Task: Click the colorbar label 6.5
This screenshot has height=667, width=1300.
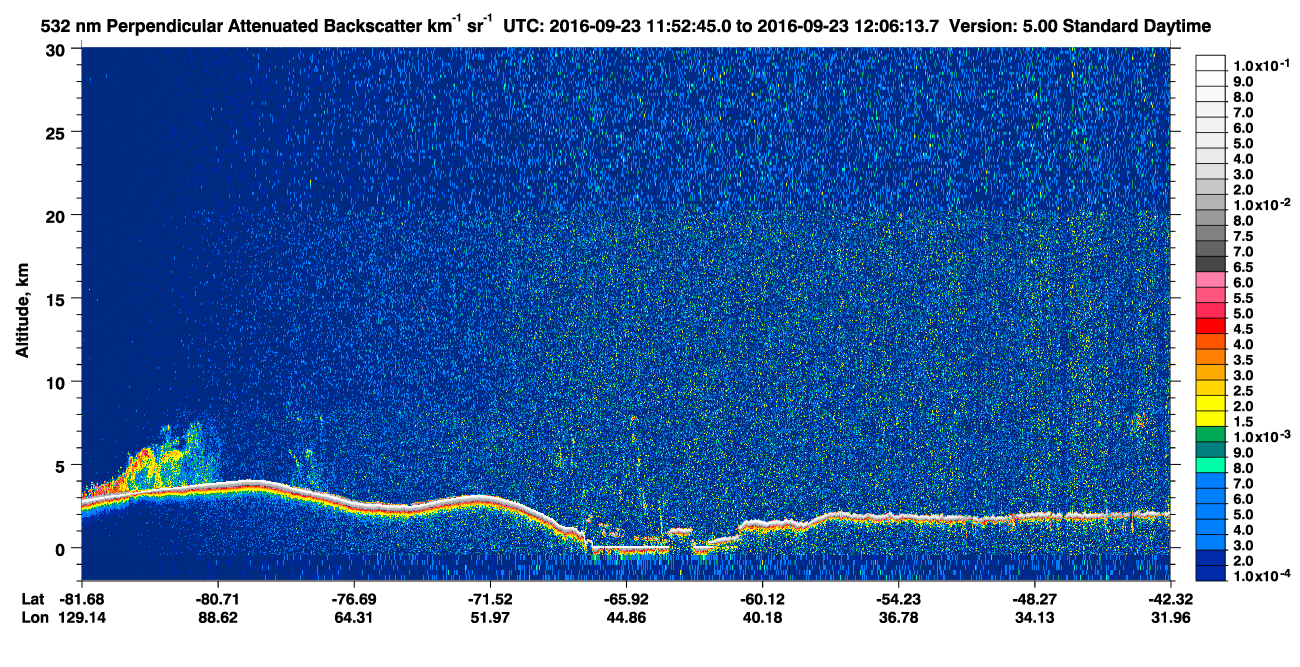Action: click(x=1243, y=266)
